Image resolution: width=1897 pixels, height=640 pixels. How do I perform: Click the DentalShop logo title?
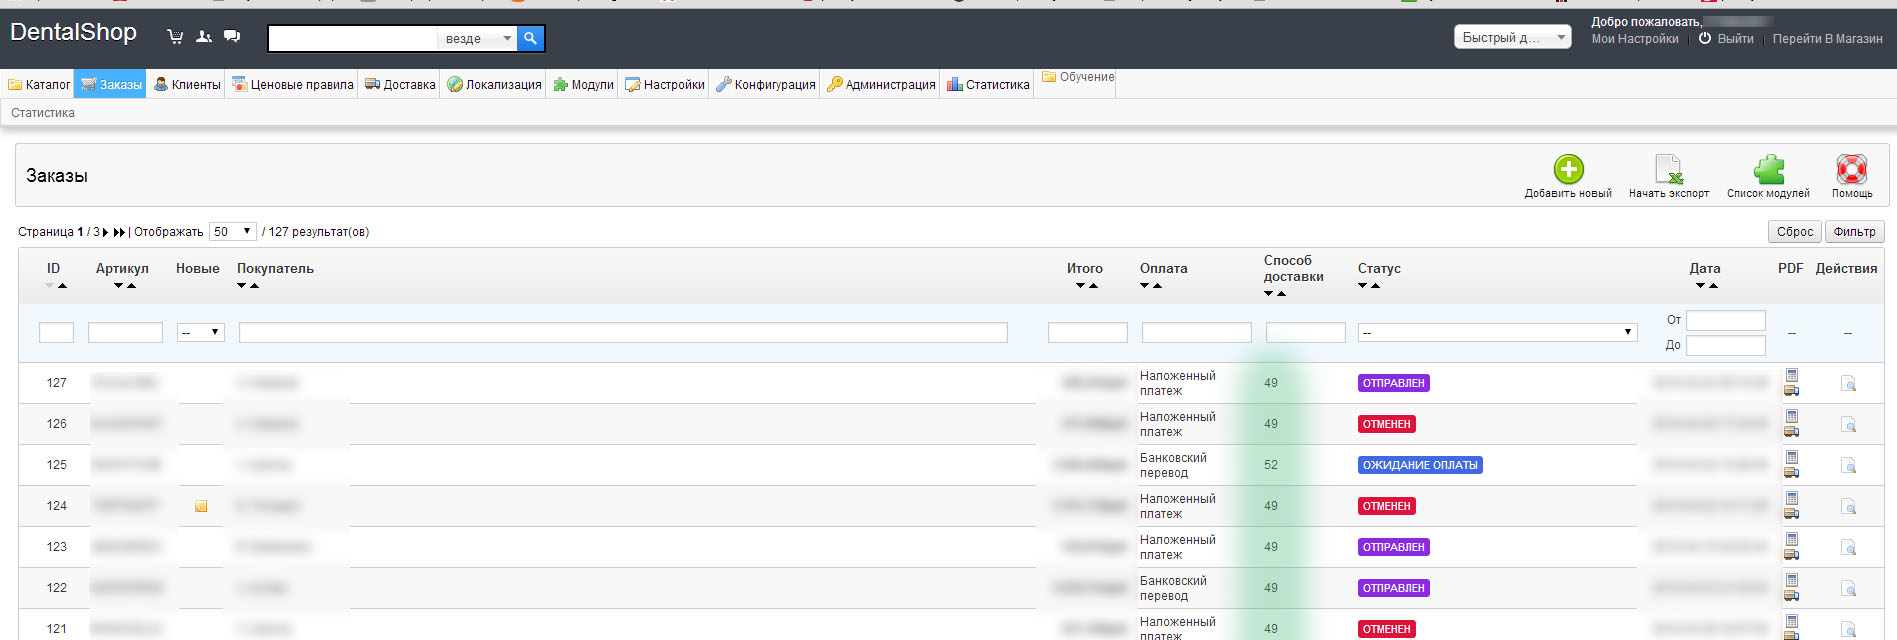click(73, 32)
